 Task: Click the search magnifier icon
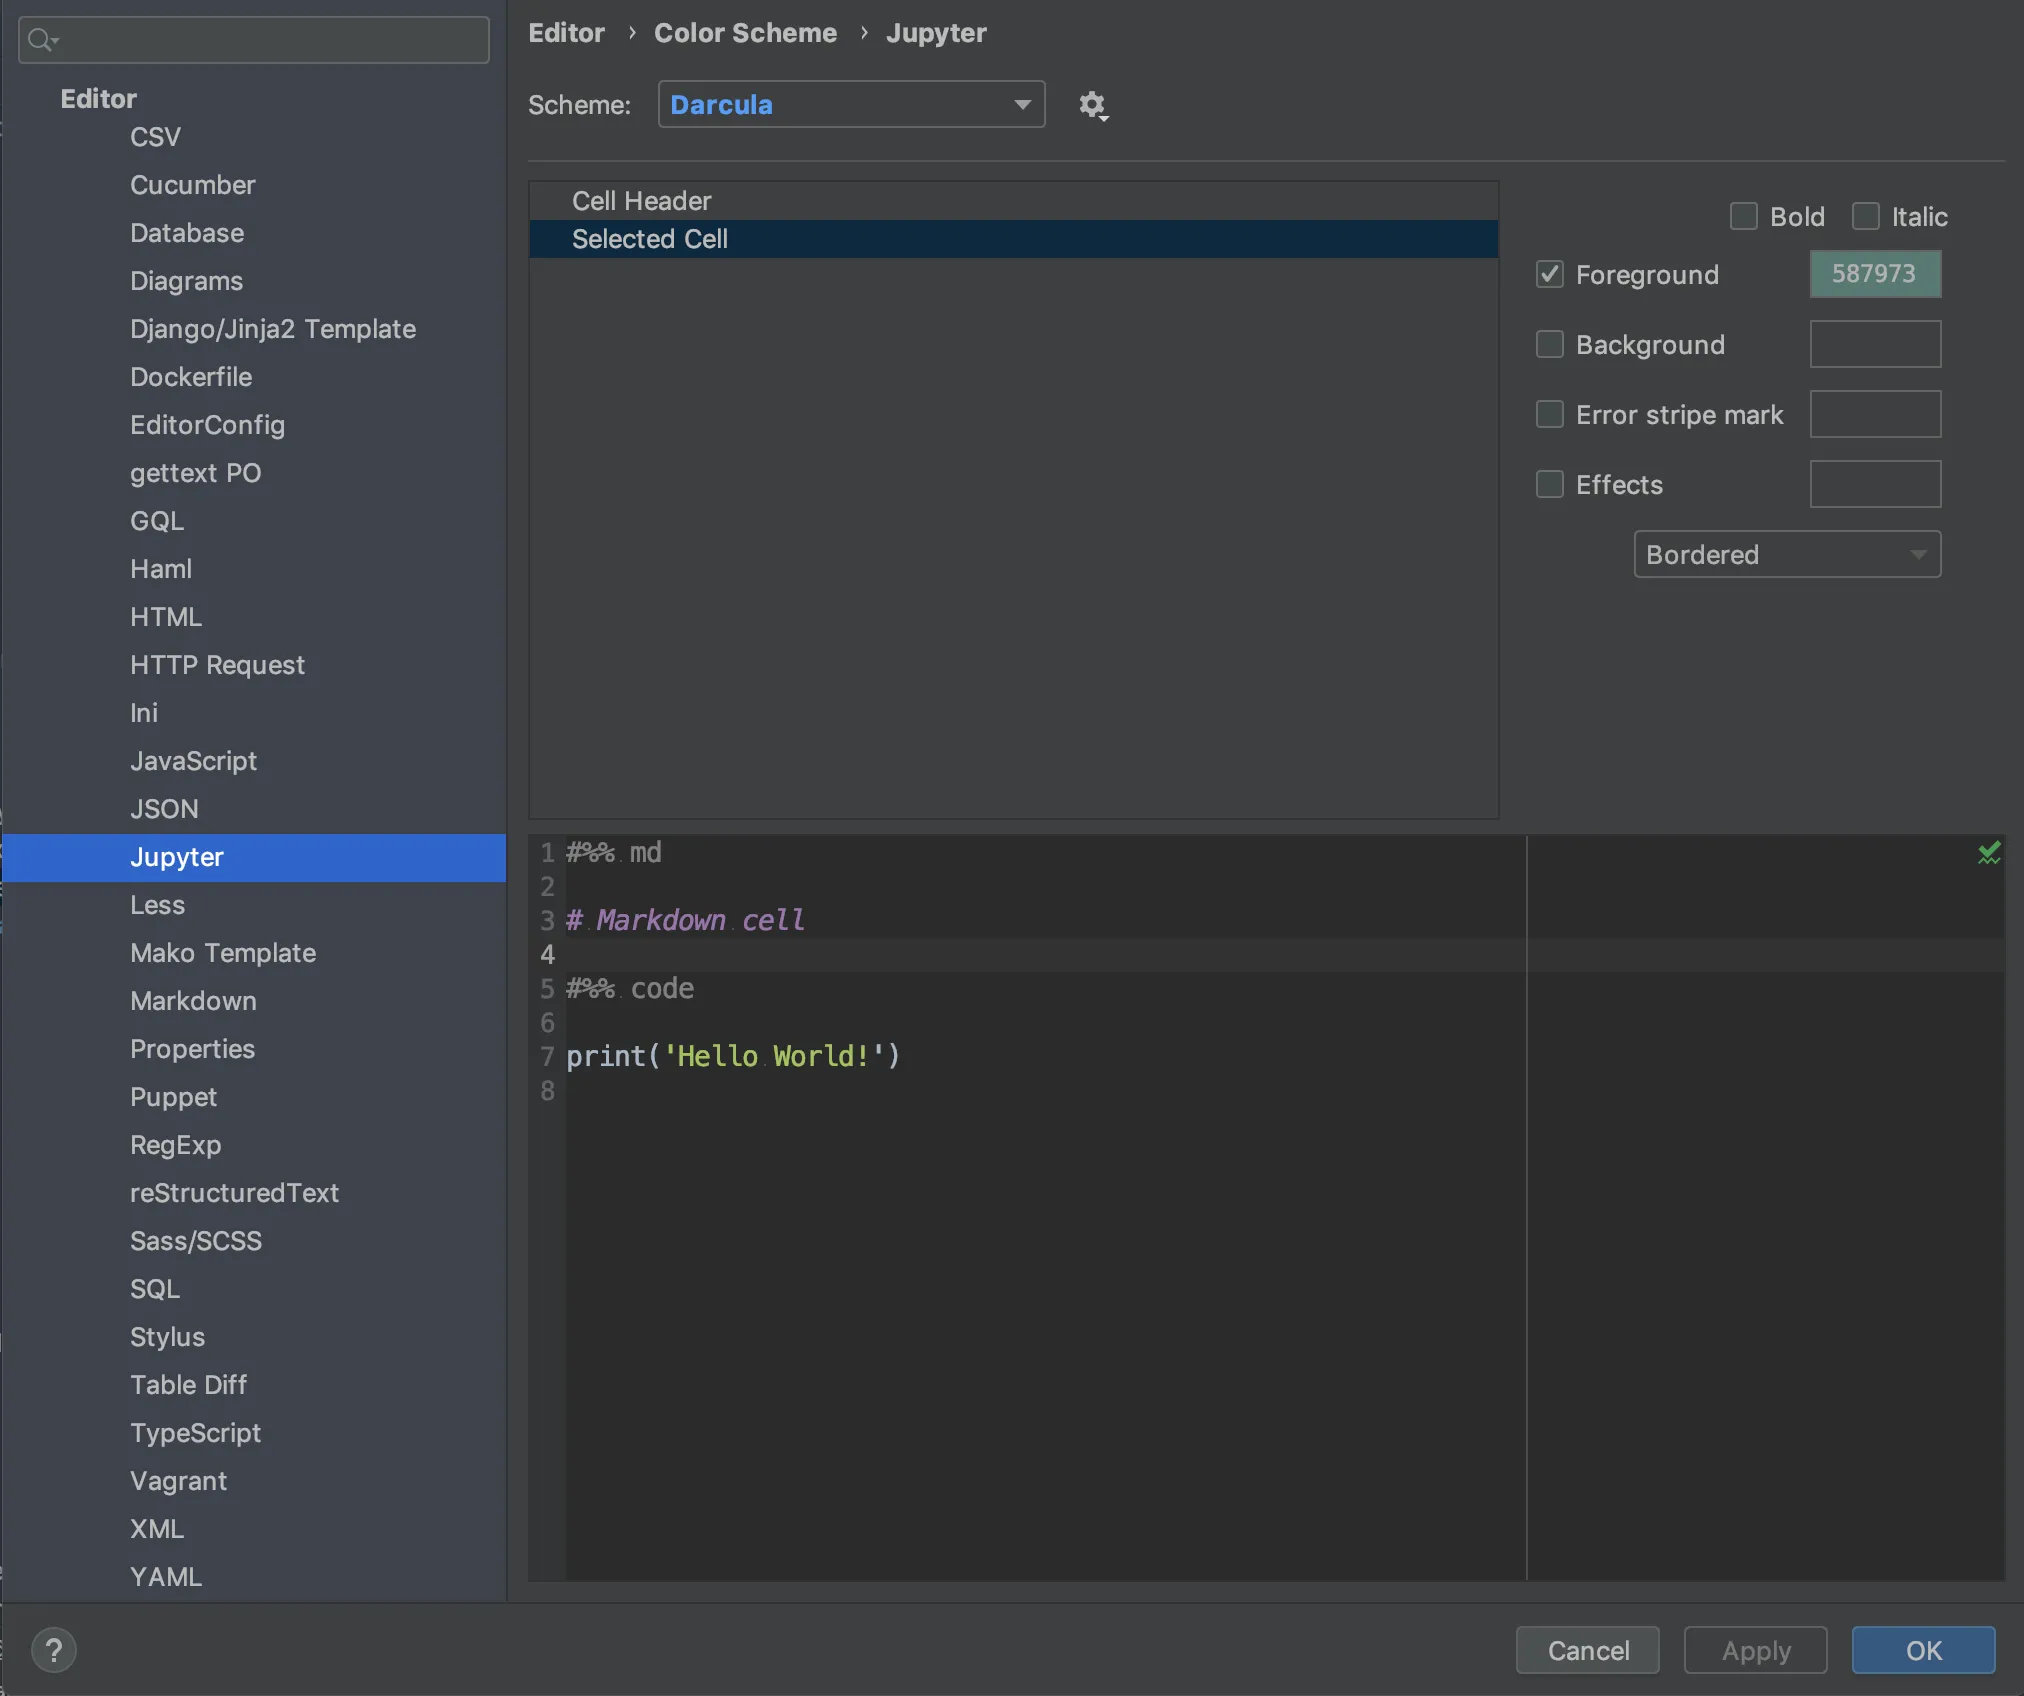[41, 40]
